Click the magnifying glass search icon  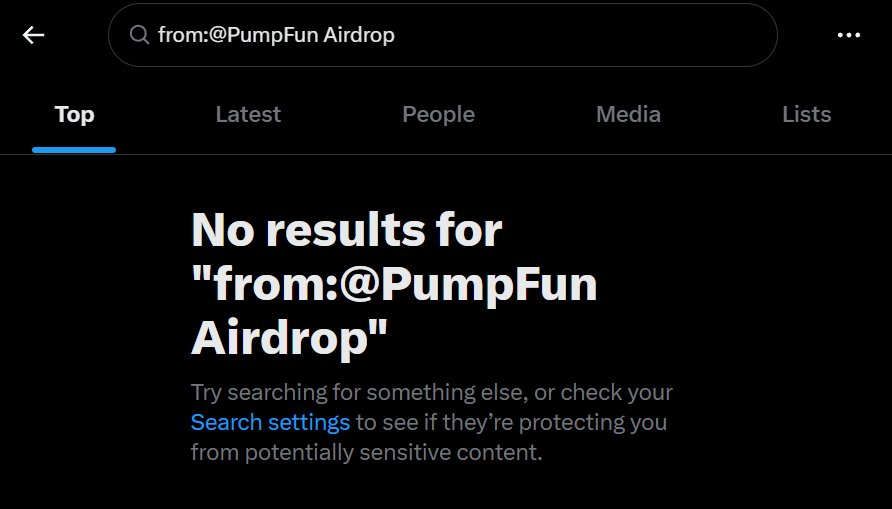[x=140, y=35]
